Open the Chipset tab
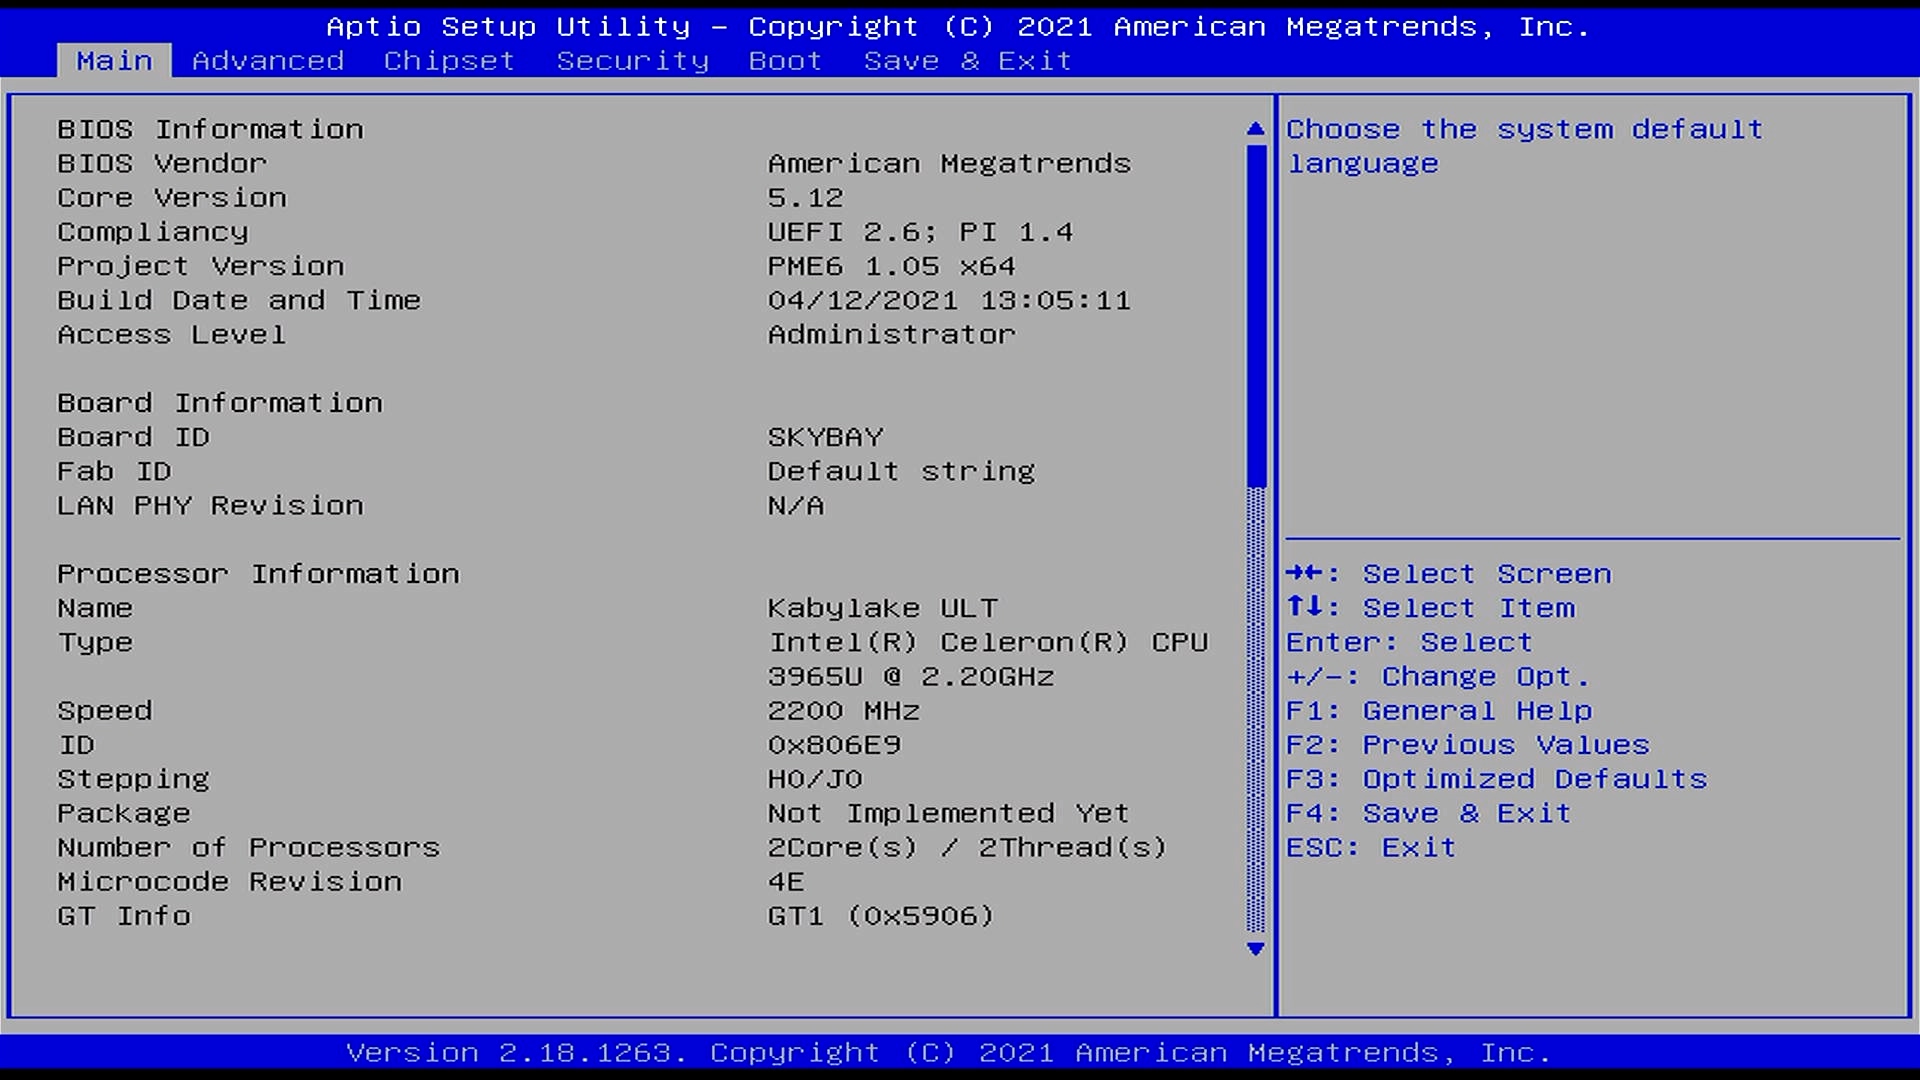 point(449,61)
